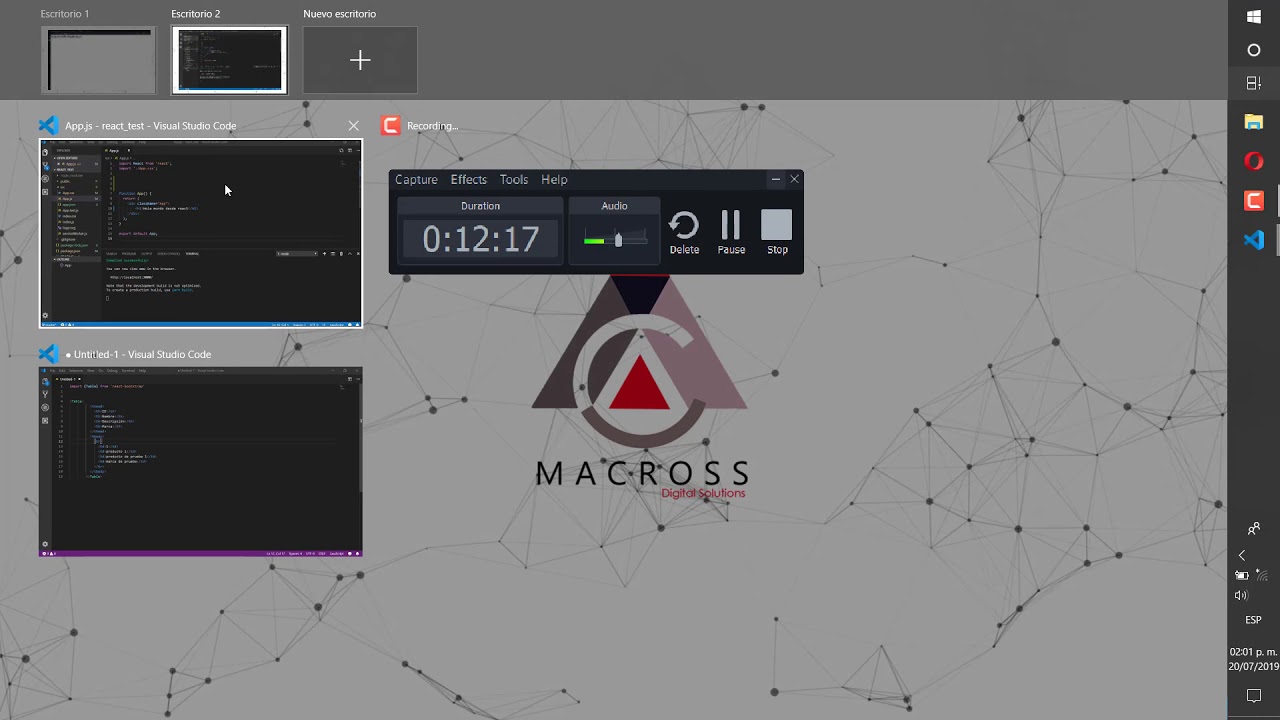Switch to Escritorio 1 desktop thumbnail

click(x=99, y=61)
